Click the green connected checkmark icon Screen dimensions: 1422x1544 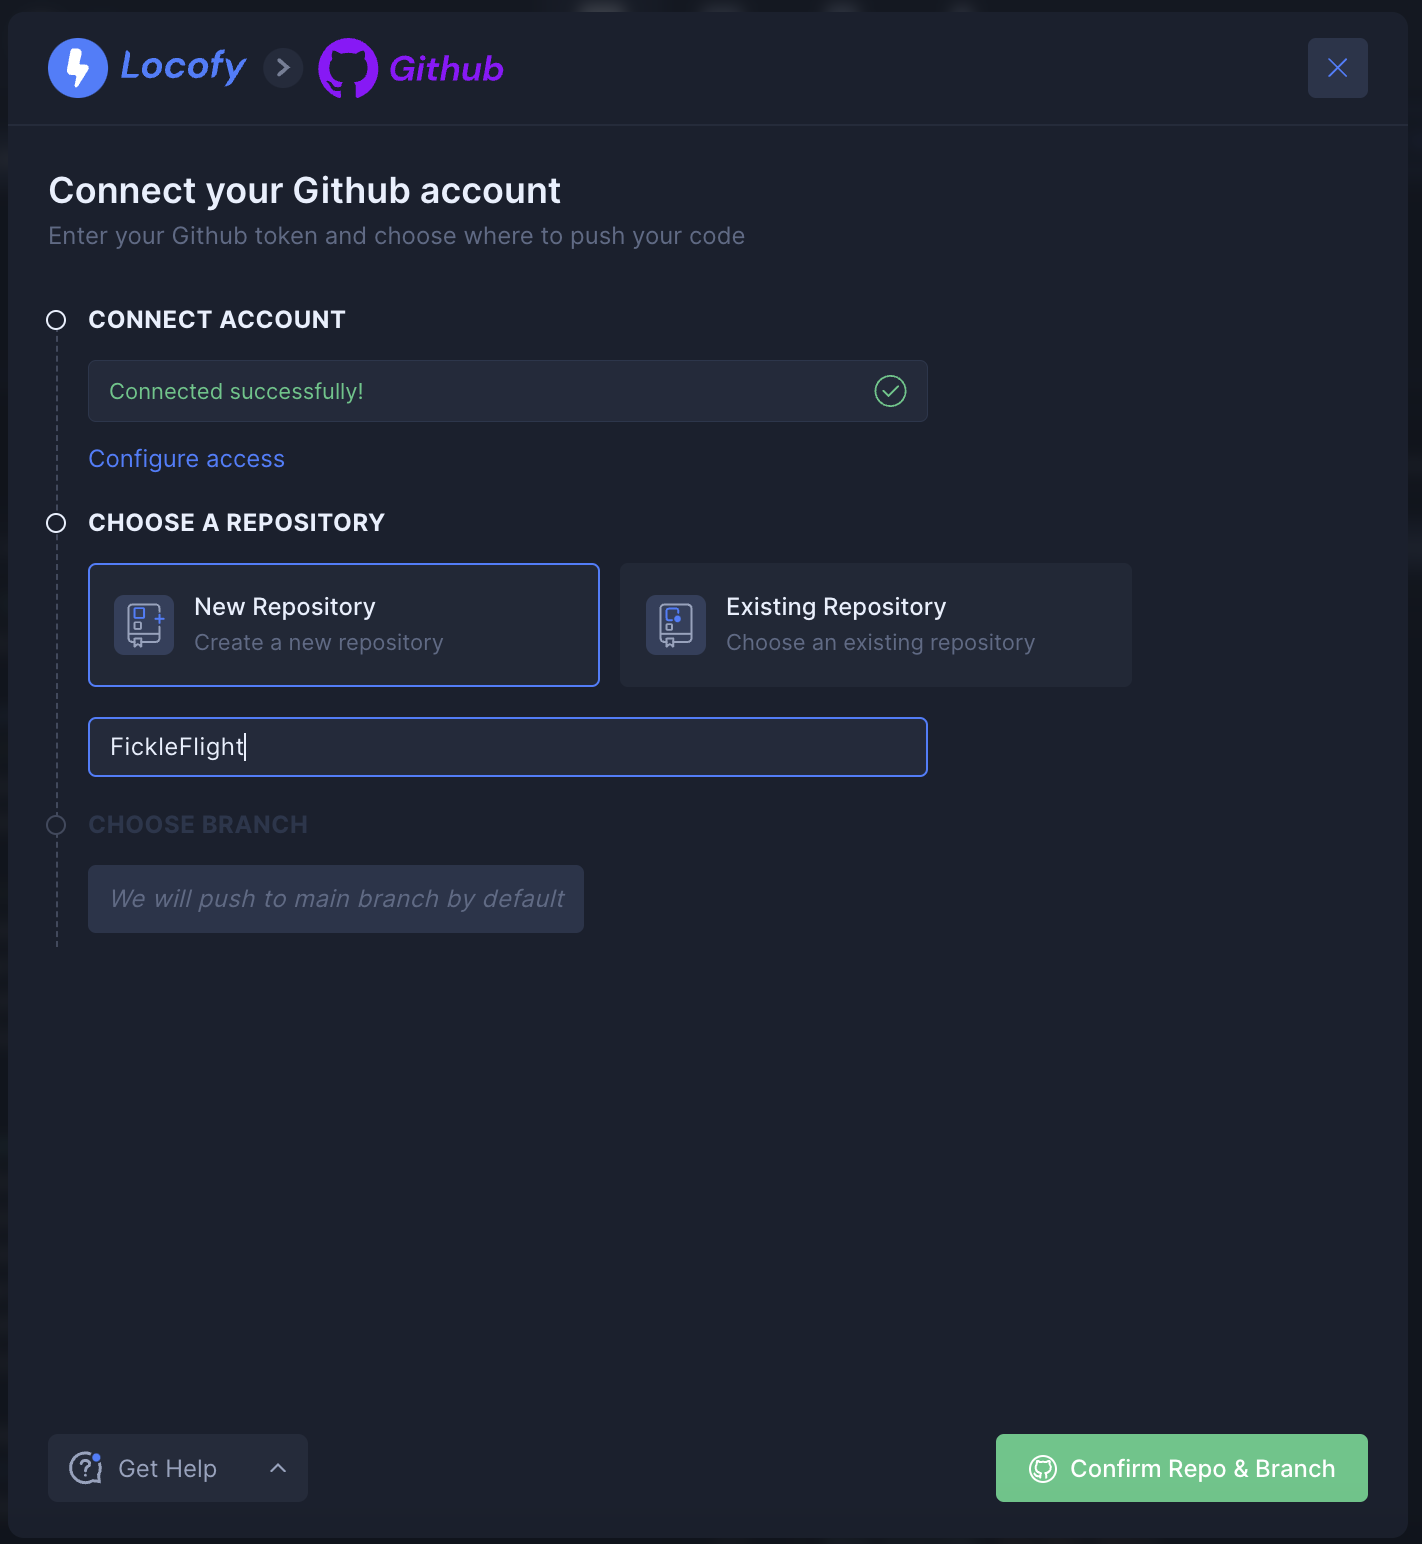tap(890, 391)
